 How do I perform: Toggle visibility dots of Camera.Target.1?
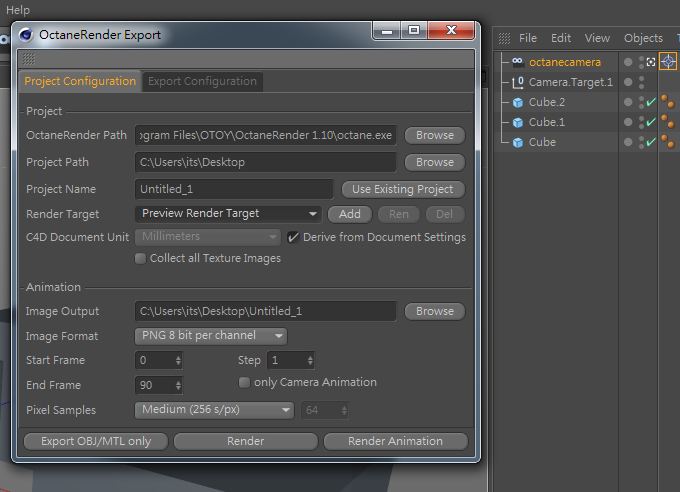pos(641,82)
